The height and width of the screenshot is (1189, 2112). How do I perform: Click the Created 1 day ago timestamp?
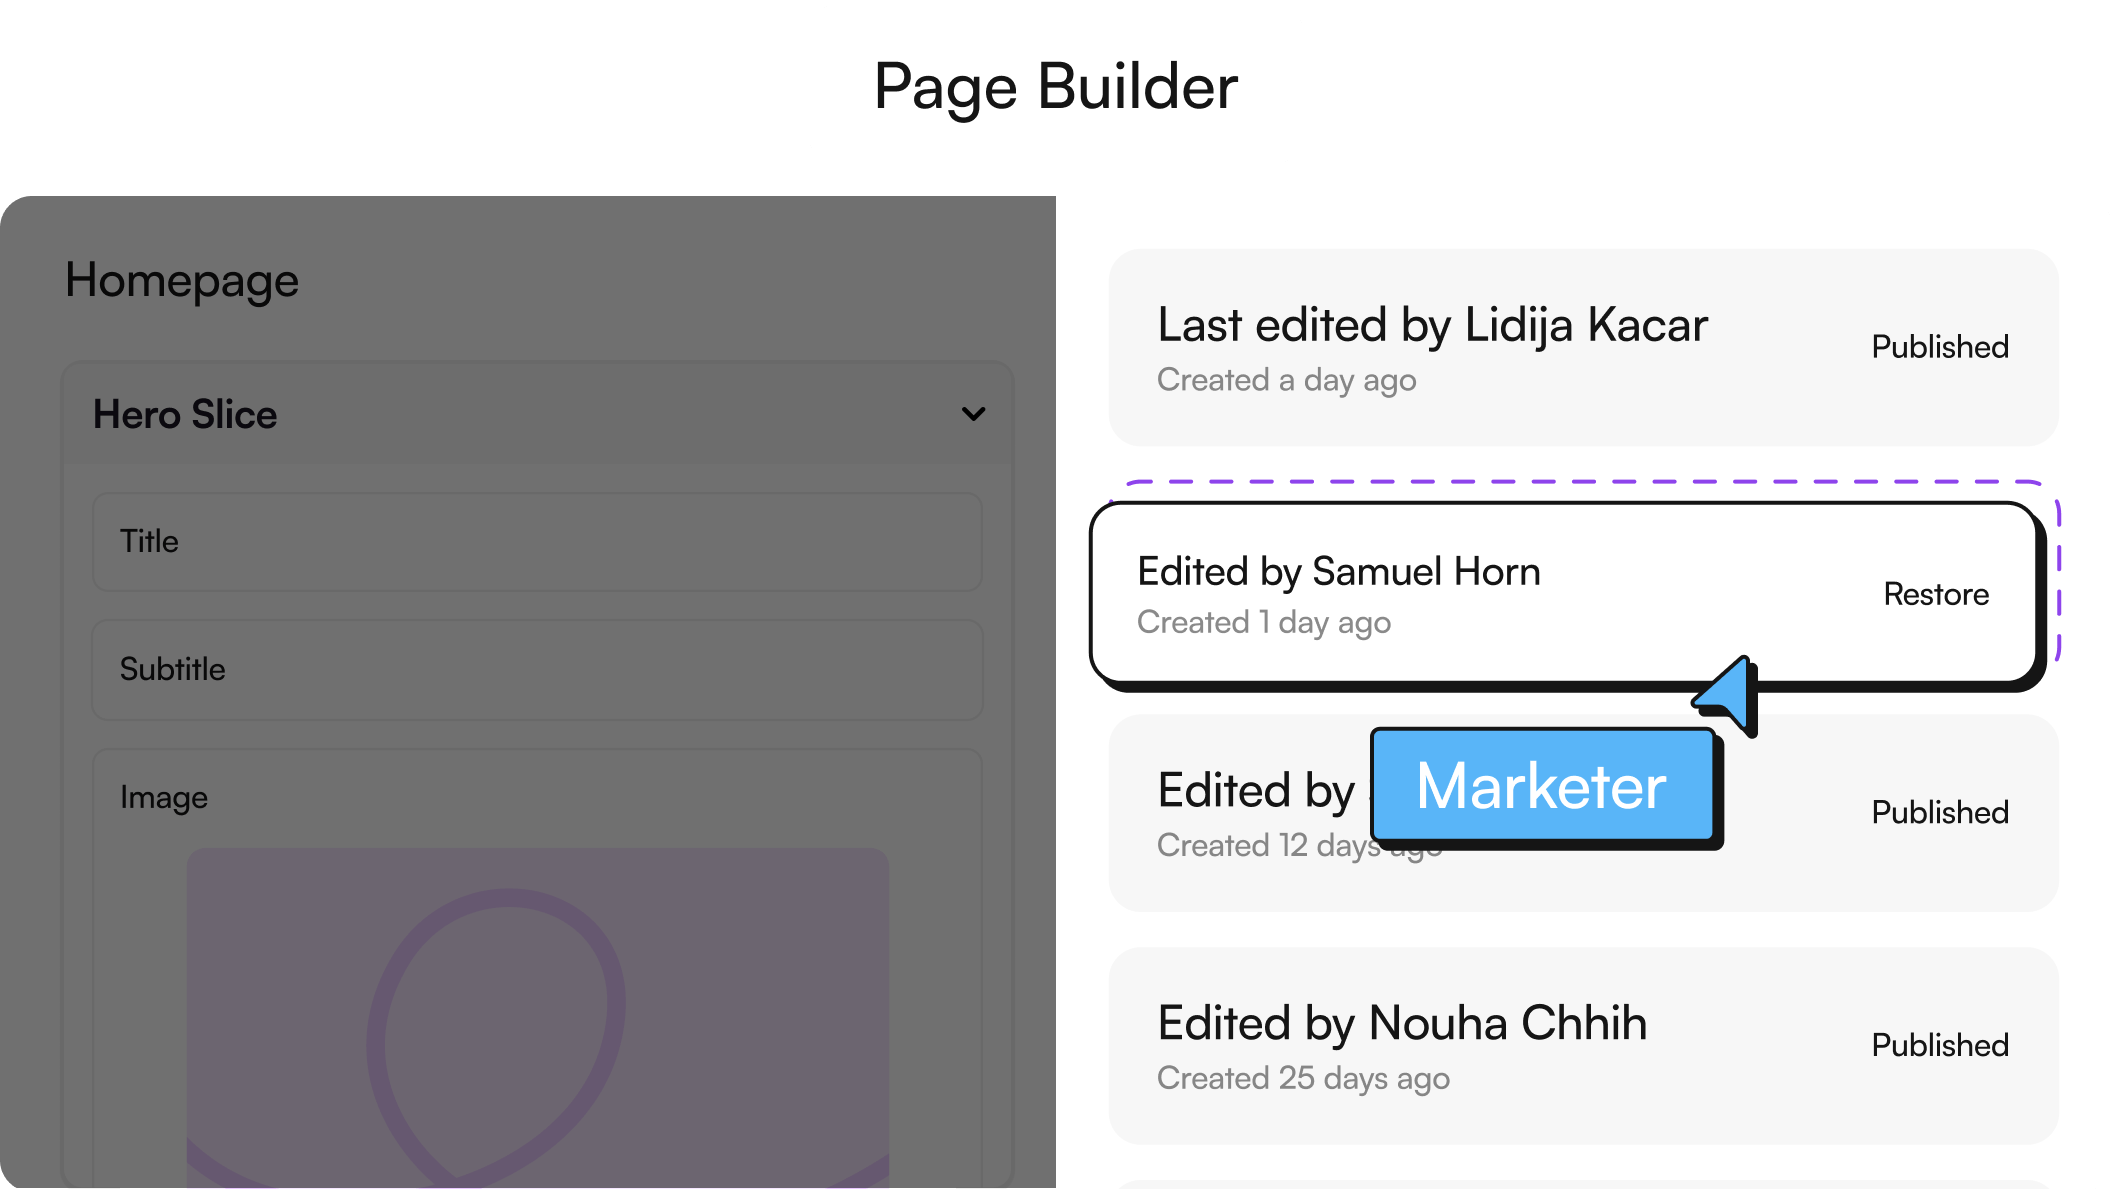tap(1264, 622)
